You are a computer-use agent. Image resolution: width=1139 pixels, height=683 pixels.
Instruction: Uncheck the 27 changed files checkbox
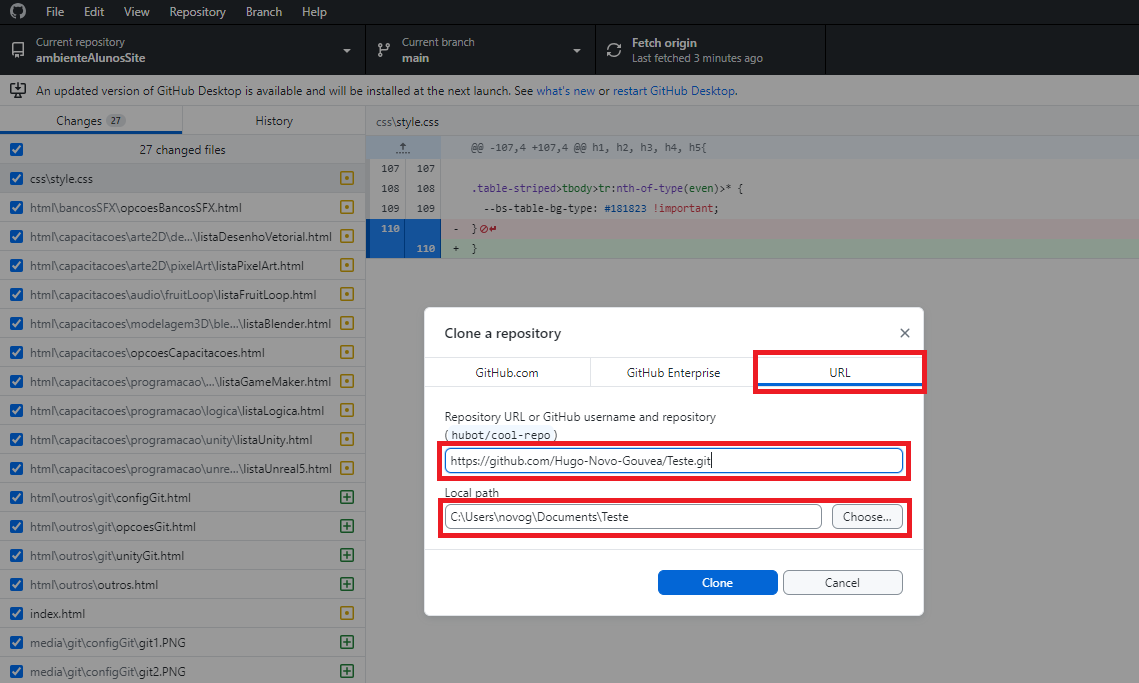(x=16, y=150)
